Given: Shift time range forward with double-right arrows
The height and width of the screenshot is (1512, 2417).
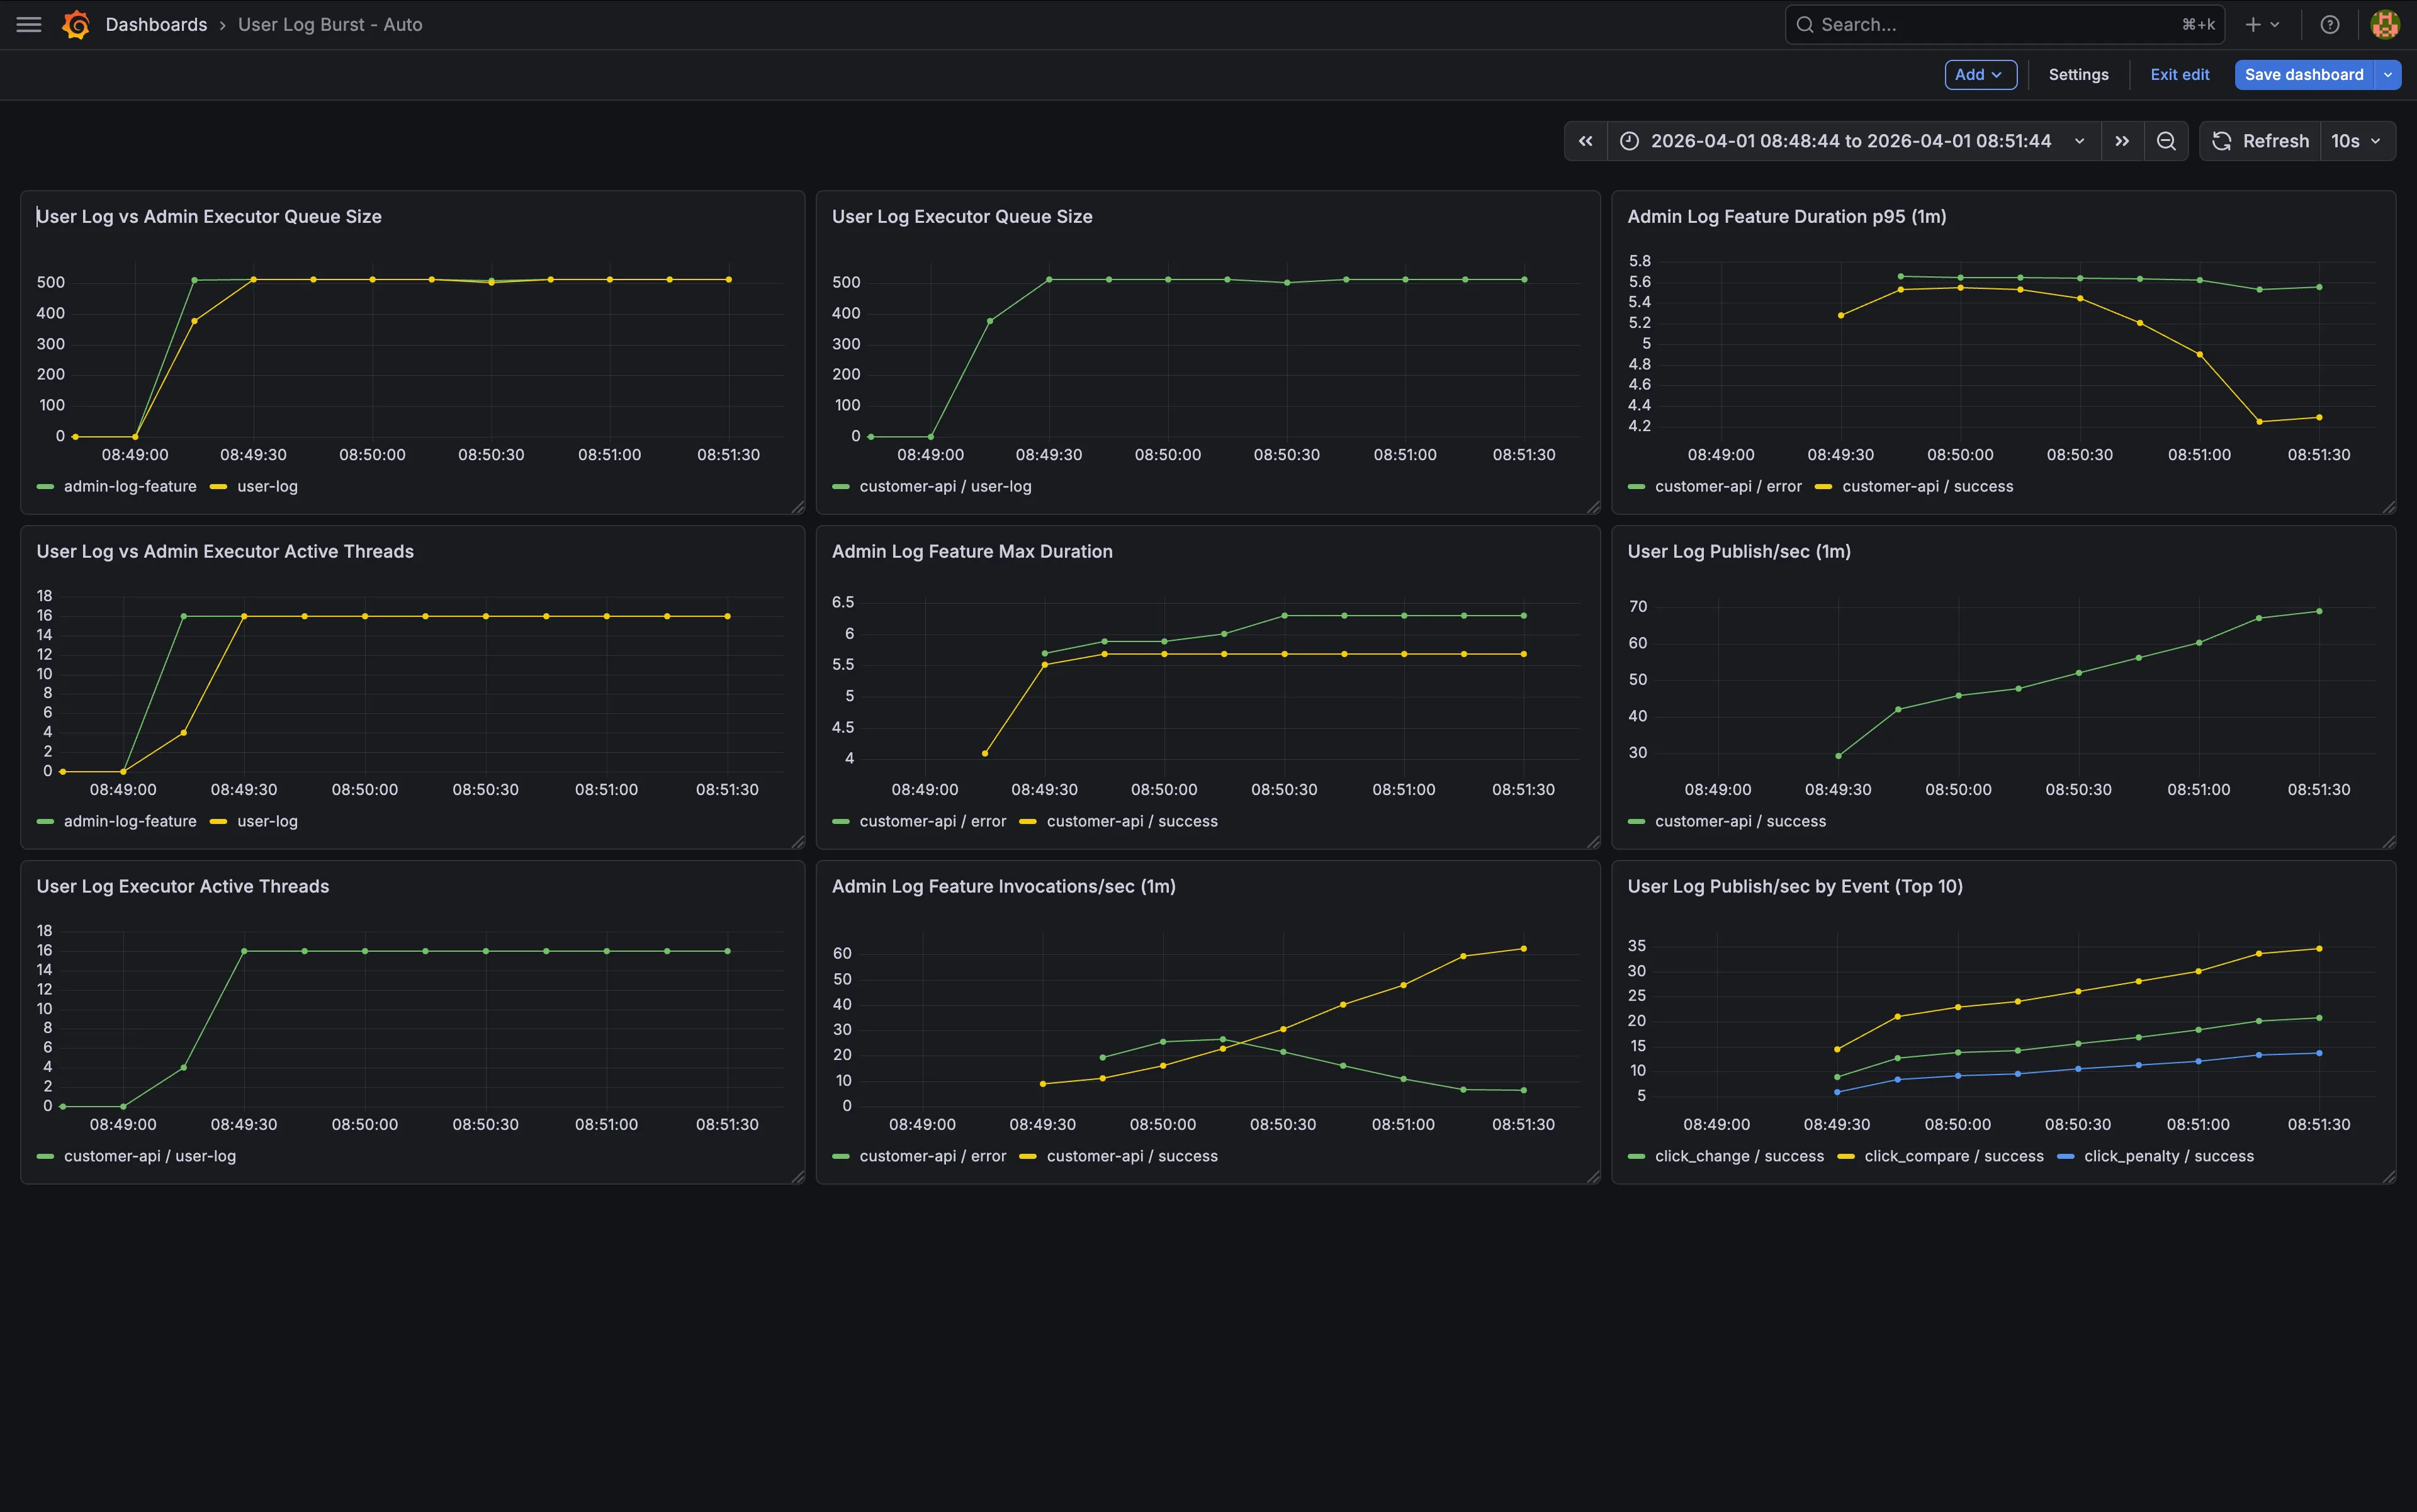Looking at the screenshot, I should 2122,141.
